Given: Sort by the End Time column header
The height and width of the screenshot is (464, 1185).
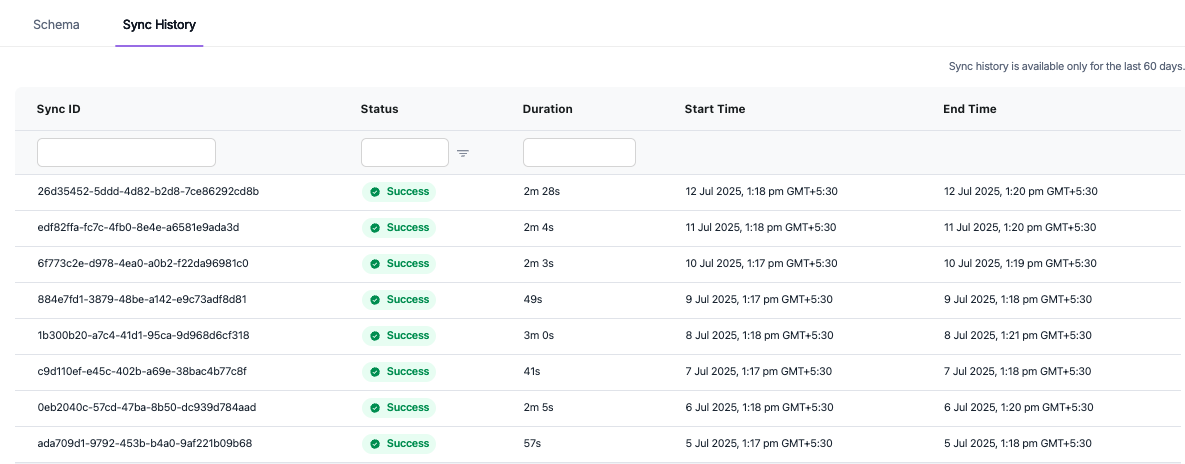Looking at the screenshot, I should pos(970,109).
